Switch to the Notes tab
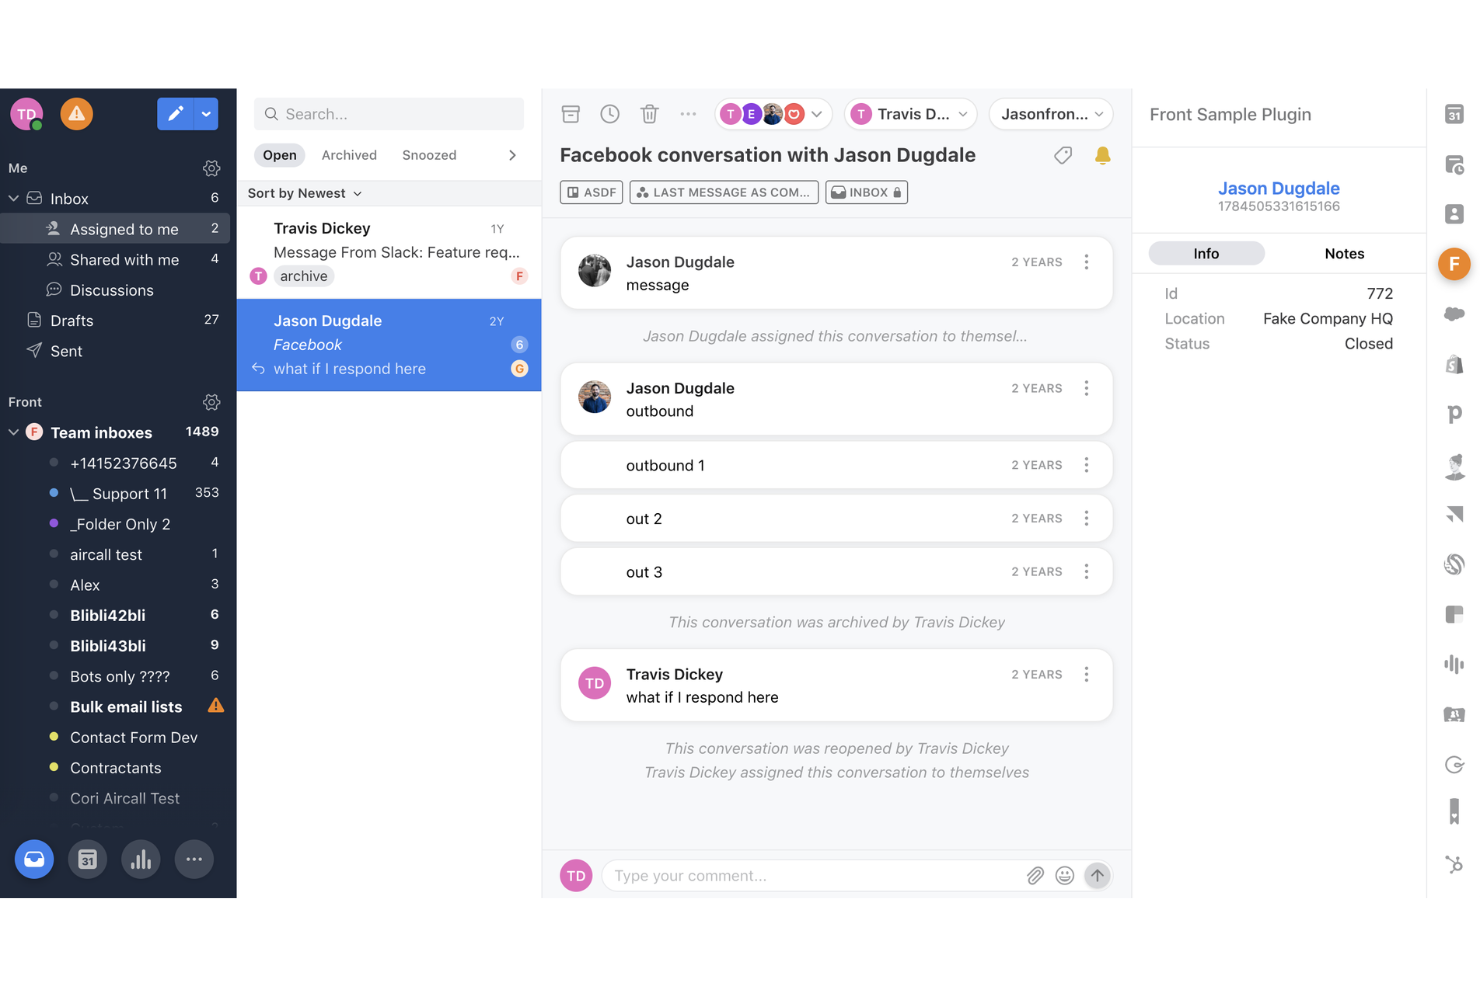This screenshot has height=987, width=1480. (1344, 253)
